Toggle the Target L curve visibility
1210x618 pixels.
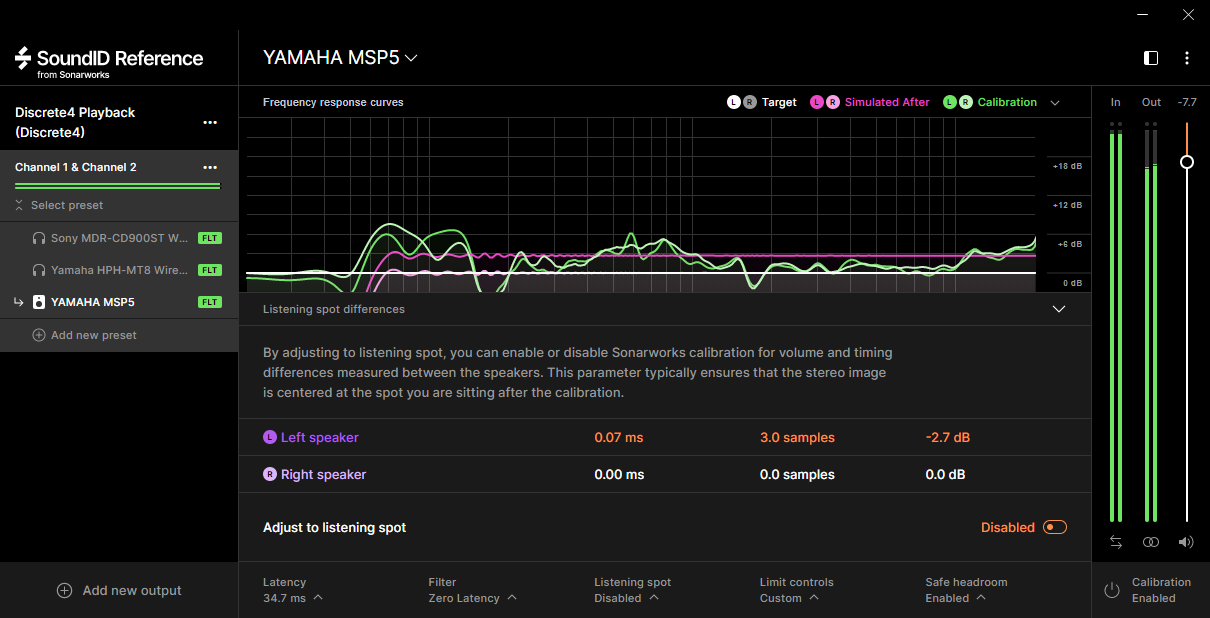pos(733,102)
